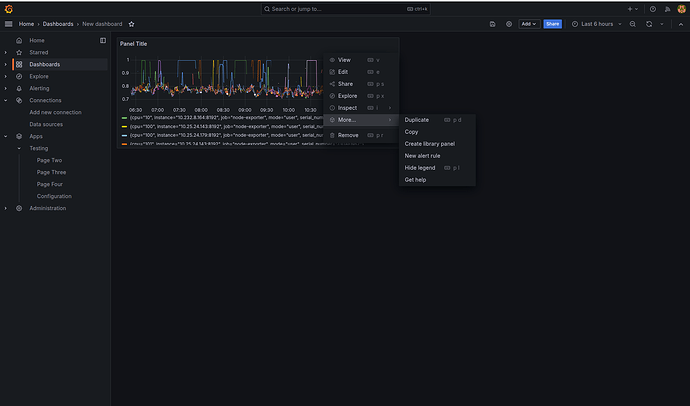Open the refresh interval dropdown arrow
The height and width of the screenshot is (406, 690).
[661, 24]
